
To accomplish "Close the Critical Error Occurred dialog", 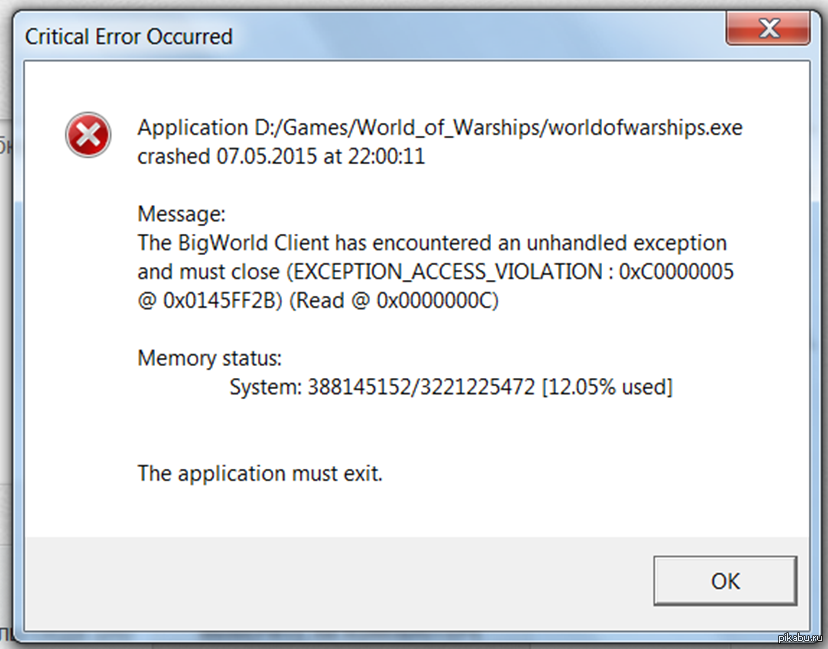I will 768,28.
